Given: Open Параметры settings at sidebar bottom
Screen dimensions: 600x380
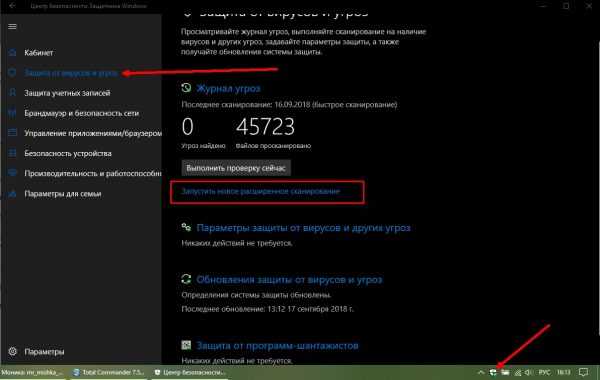Looking at the screenshot, I should click(44, 352).
